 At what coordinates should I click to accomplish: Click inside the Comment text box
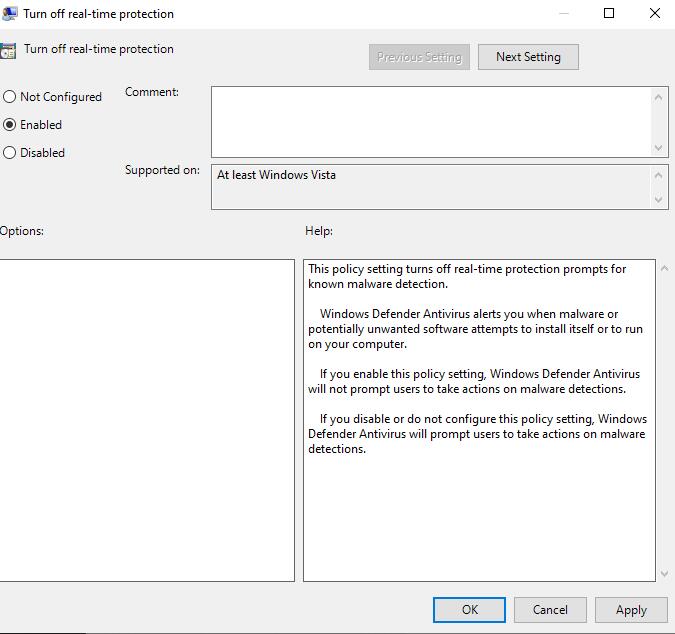[x=430, y=122]
